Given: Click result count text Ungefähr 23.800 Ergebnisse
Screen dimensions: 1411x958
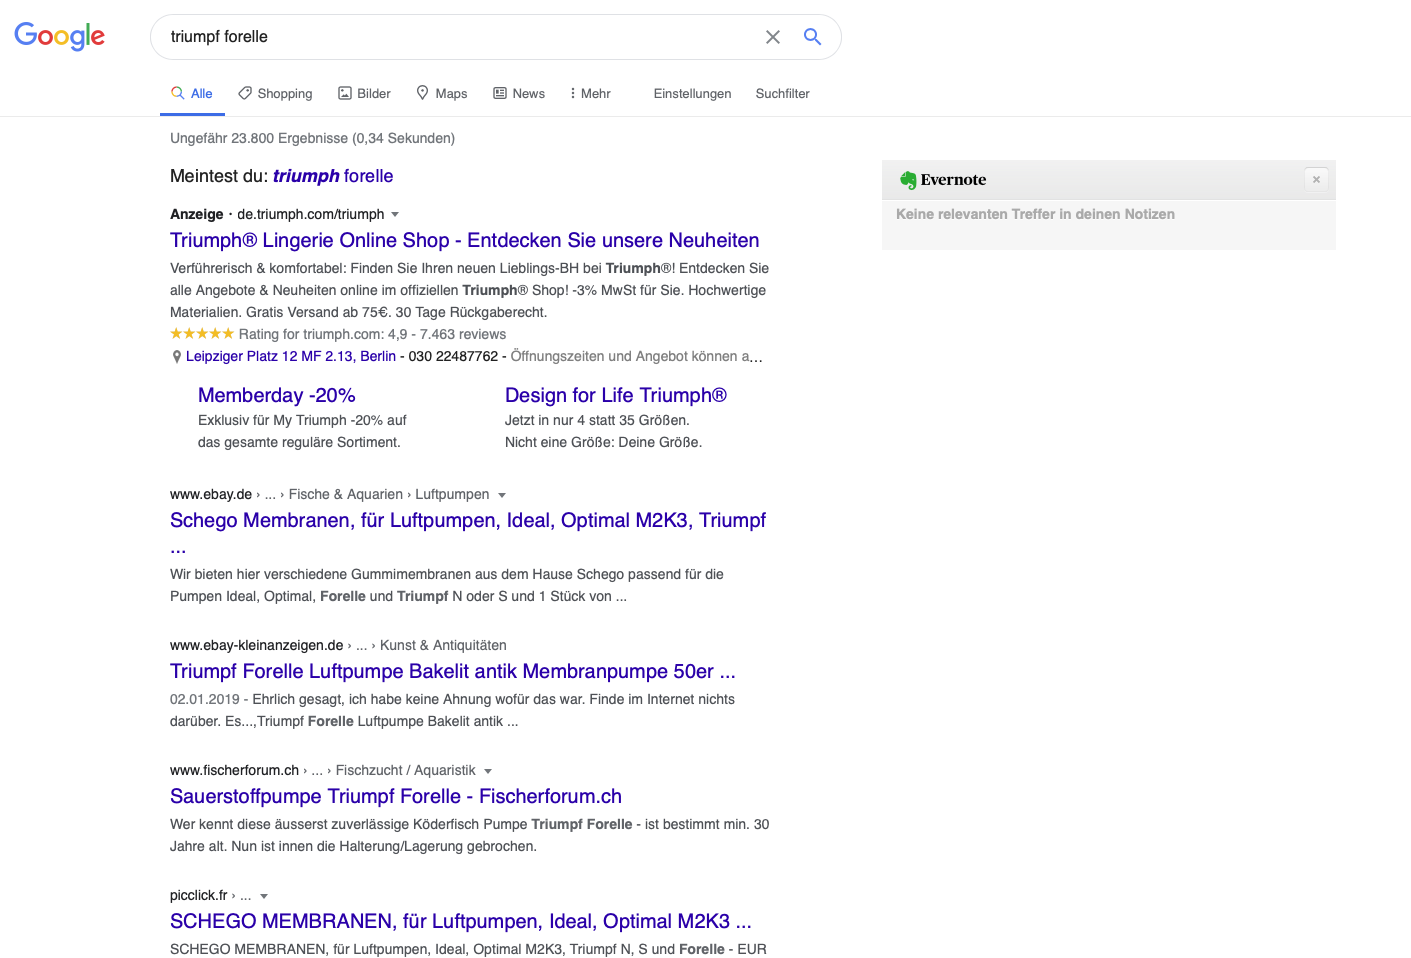Looking at the screenshot, I should point(312,138).
